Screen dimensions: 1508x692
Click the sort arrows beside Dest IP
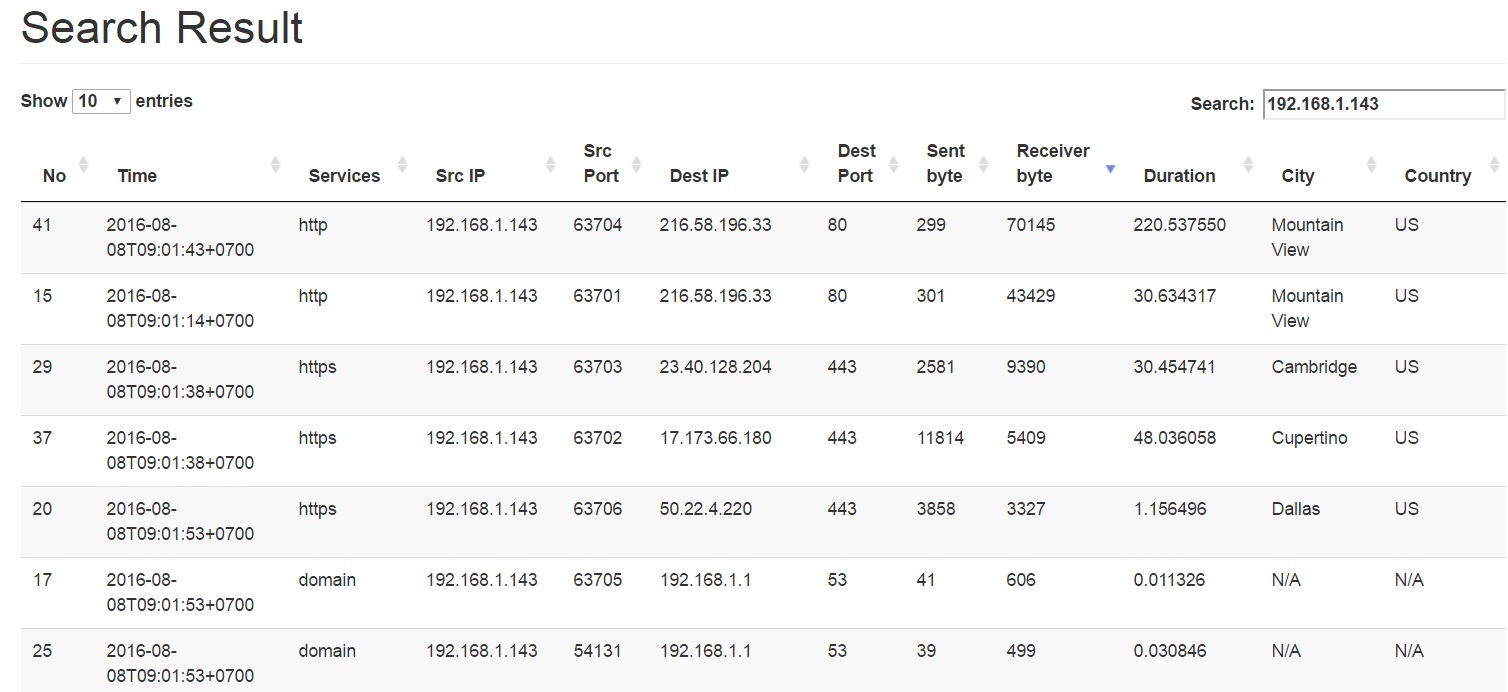(x=804, y=164)
